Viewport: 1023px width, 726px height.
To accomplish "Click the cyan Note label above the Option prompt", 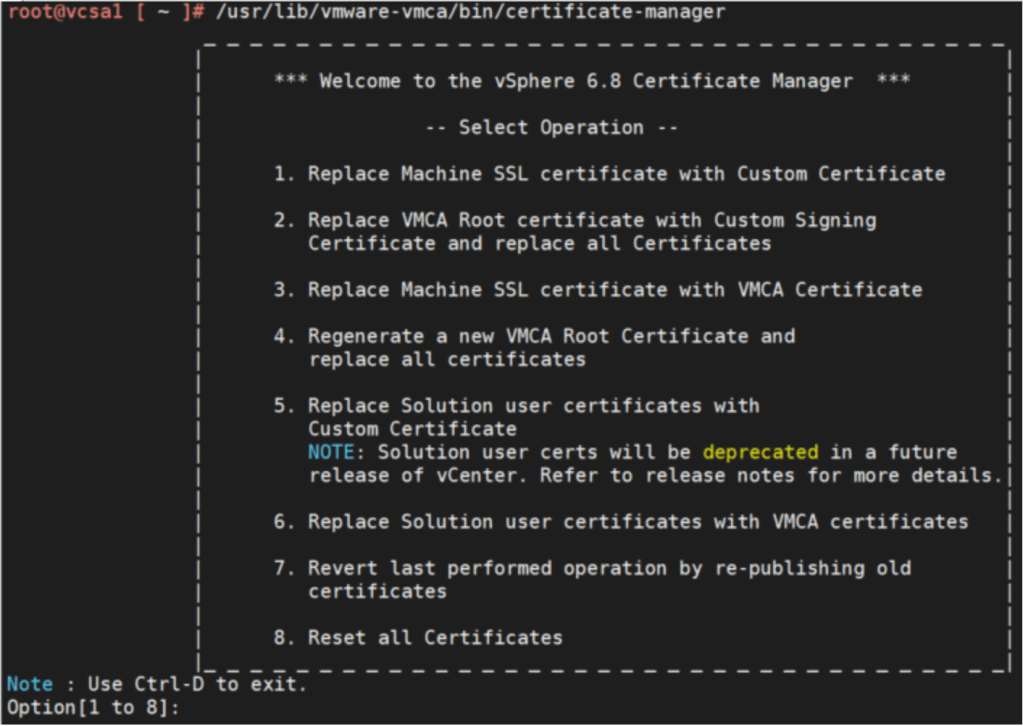I will click(x=30, y=685).
